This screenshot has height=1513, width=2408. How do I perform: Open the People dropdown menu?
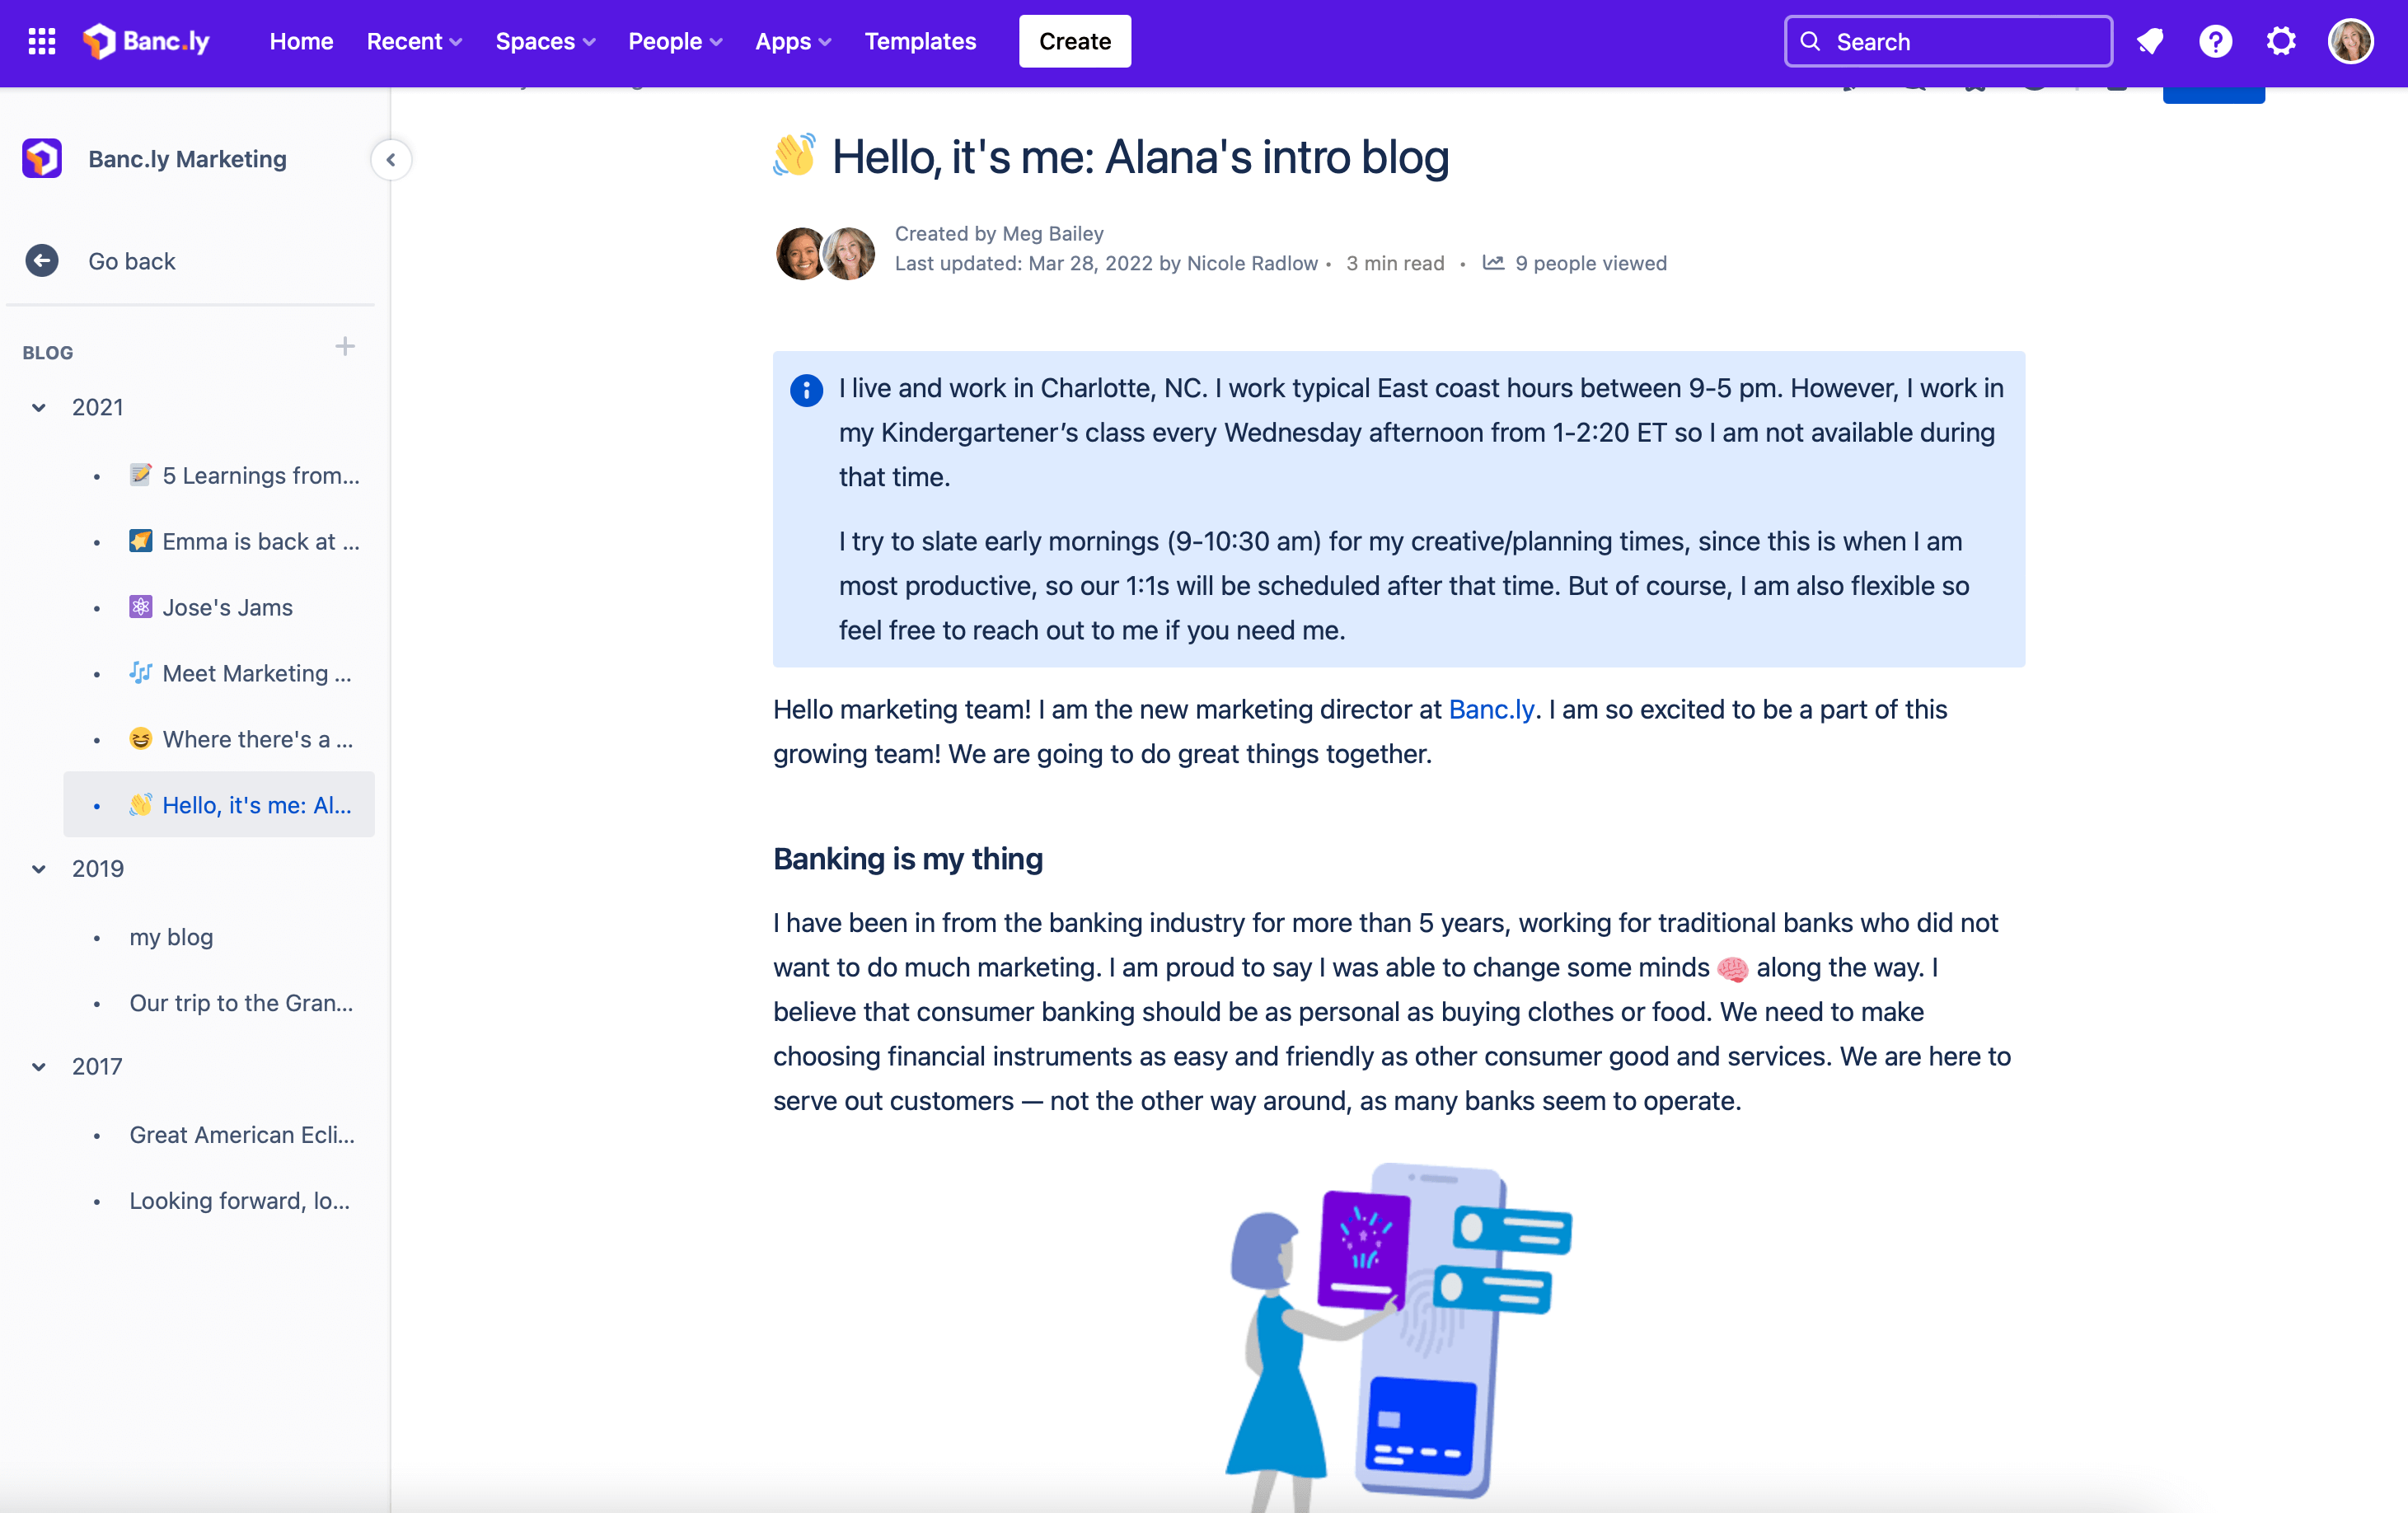tap(672, 40)
